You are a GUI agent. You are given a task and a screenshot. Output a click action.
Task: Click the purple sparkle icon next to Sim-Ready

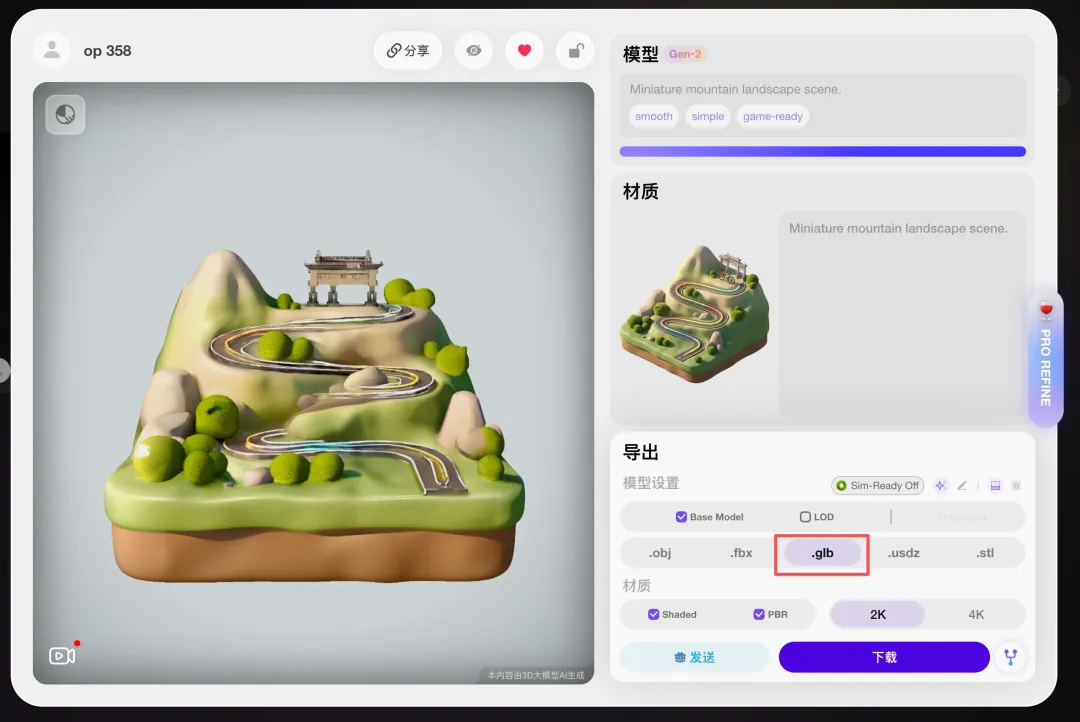[941, 486]
